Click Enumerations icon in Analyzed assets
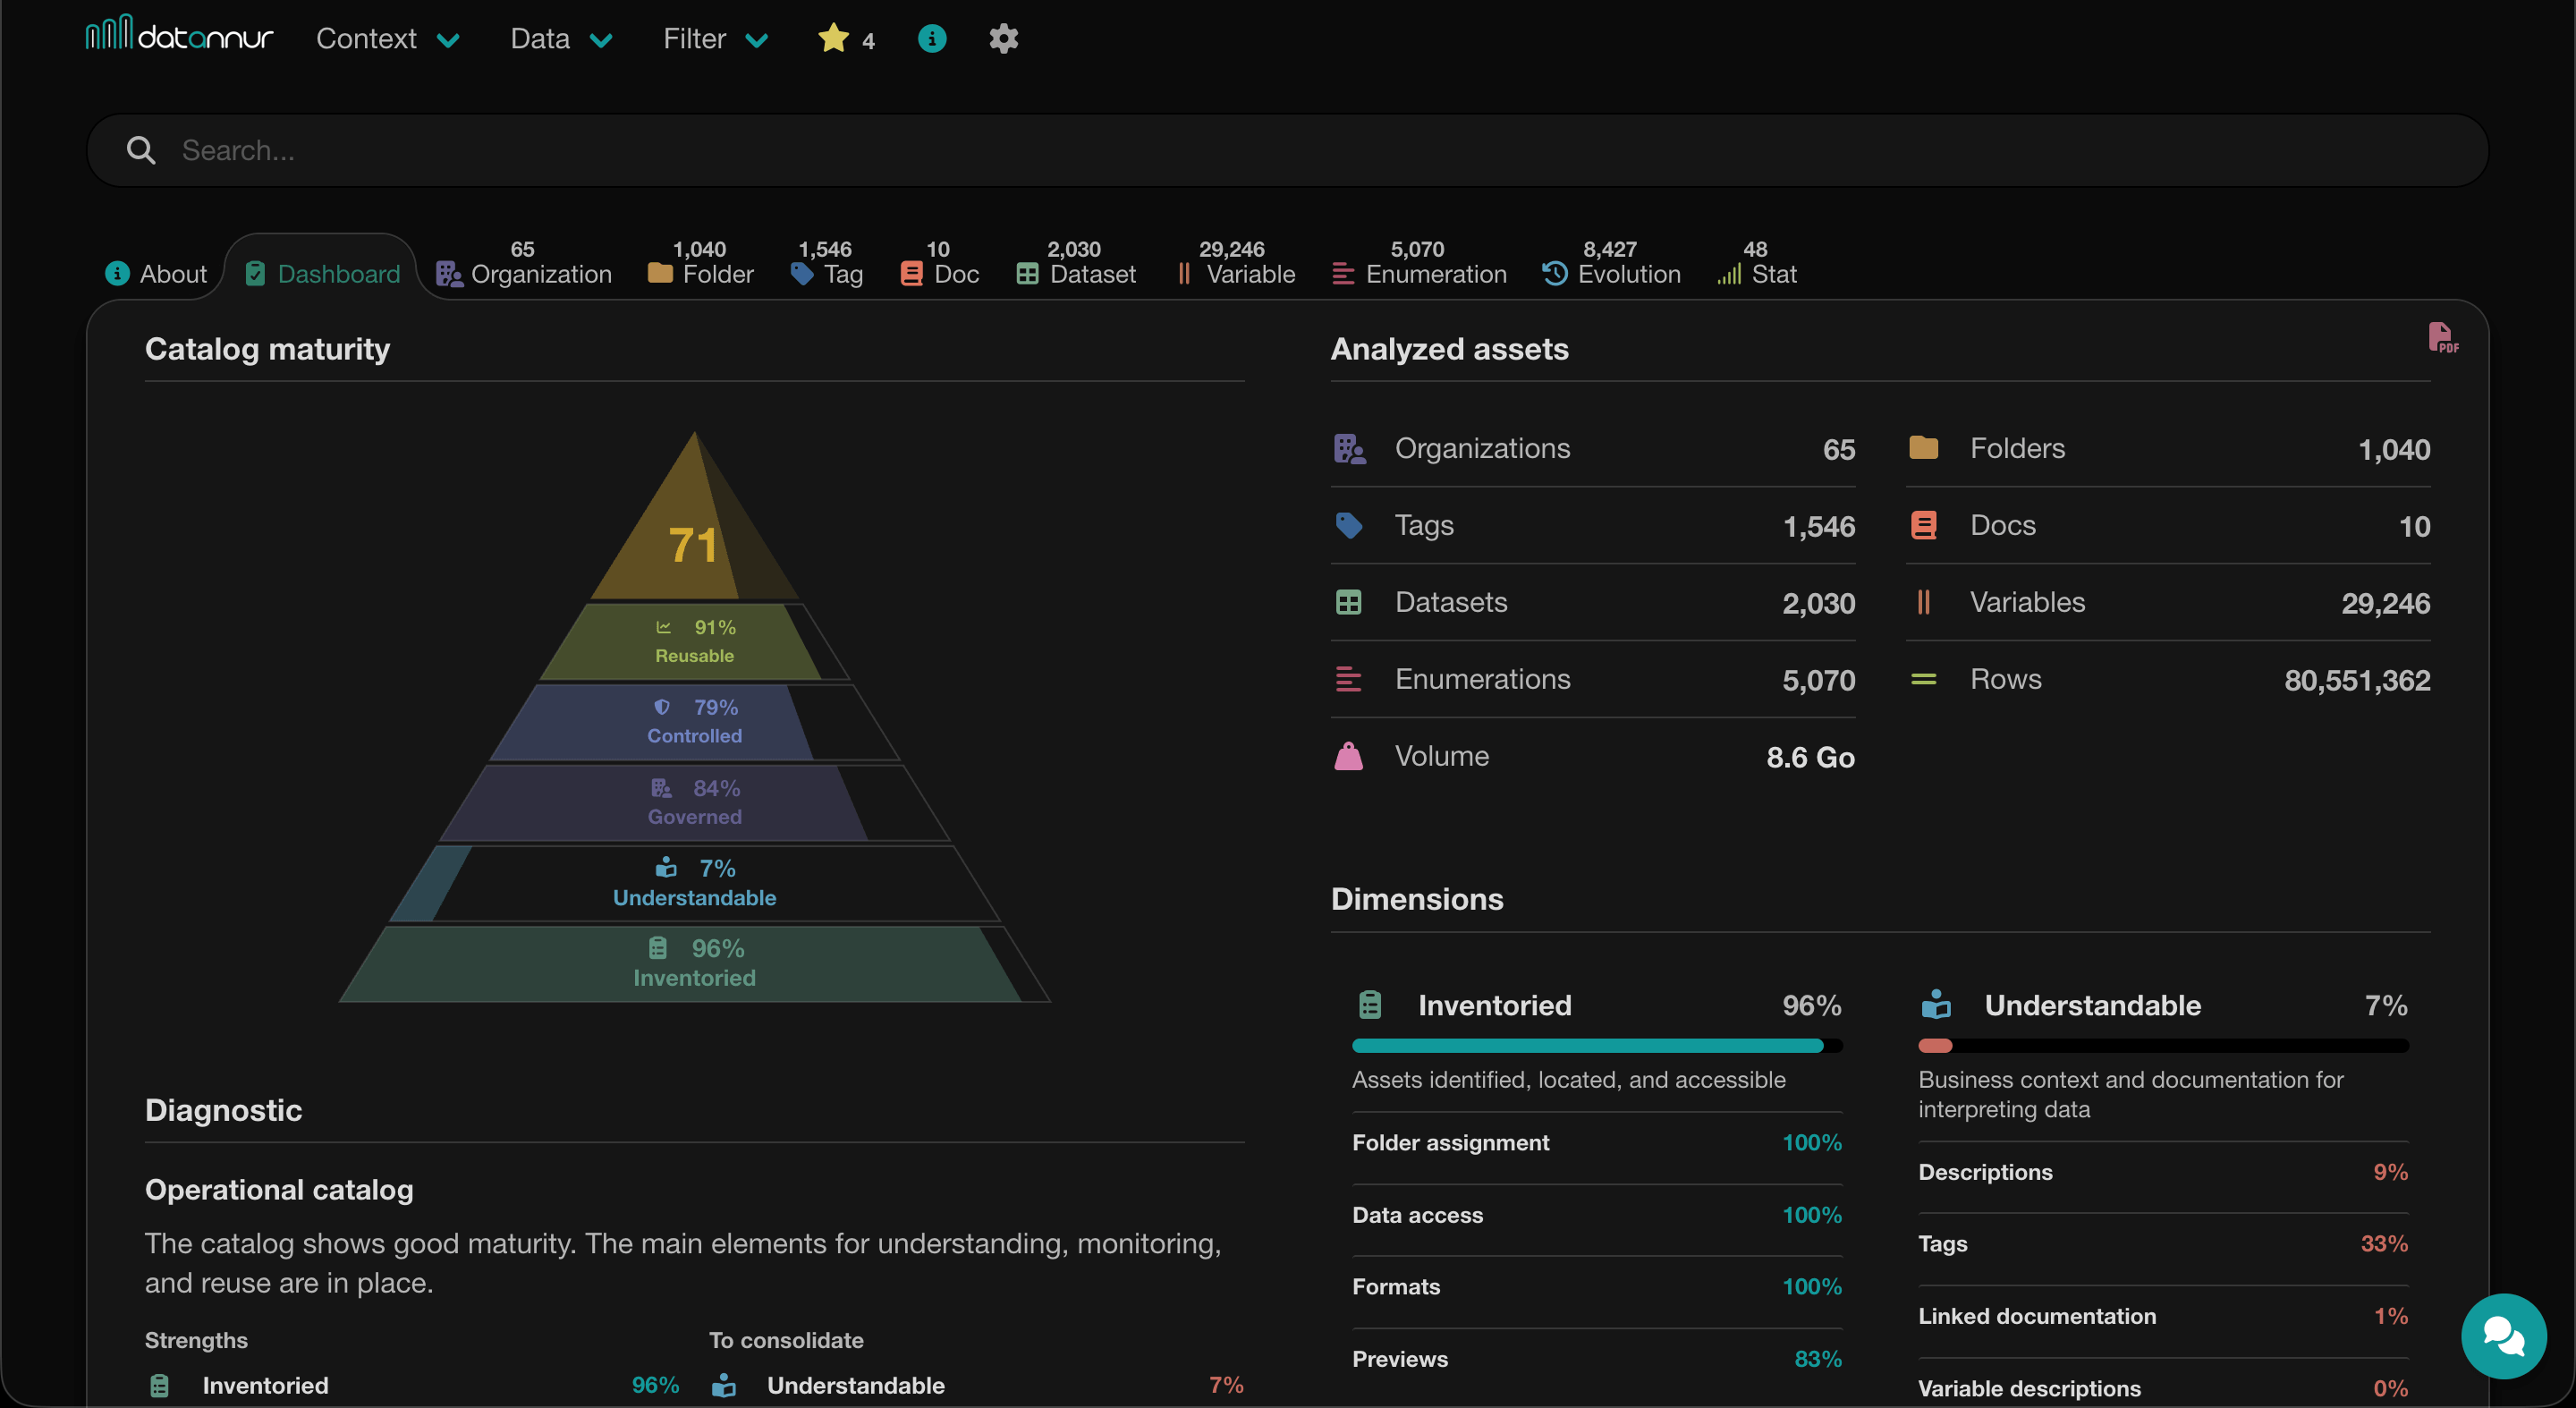This screenshot has height=1408, width=2576. click(x=1348, y=680)
